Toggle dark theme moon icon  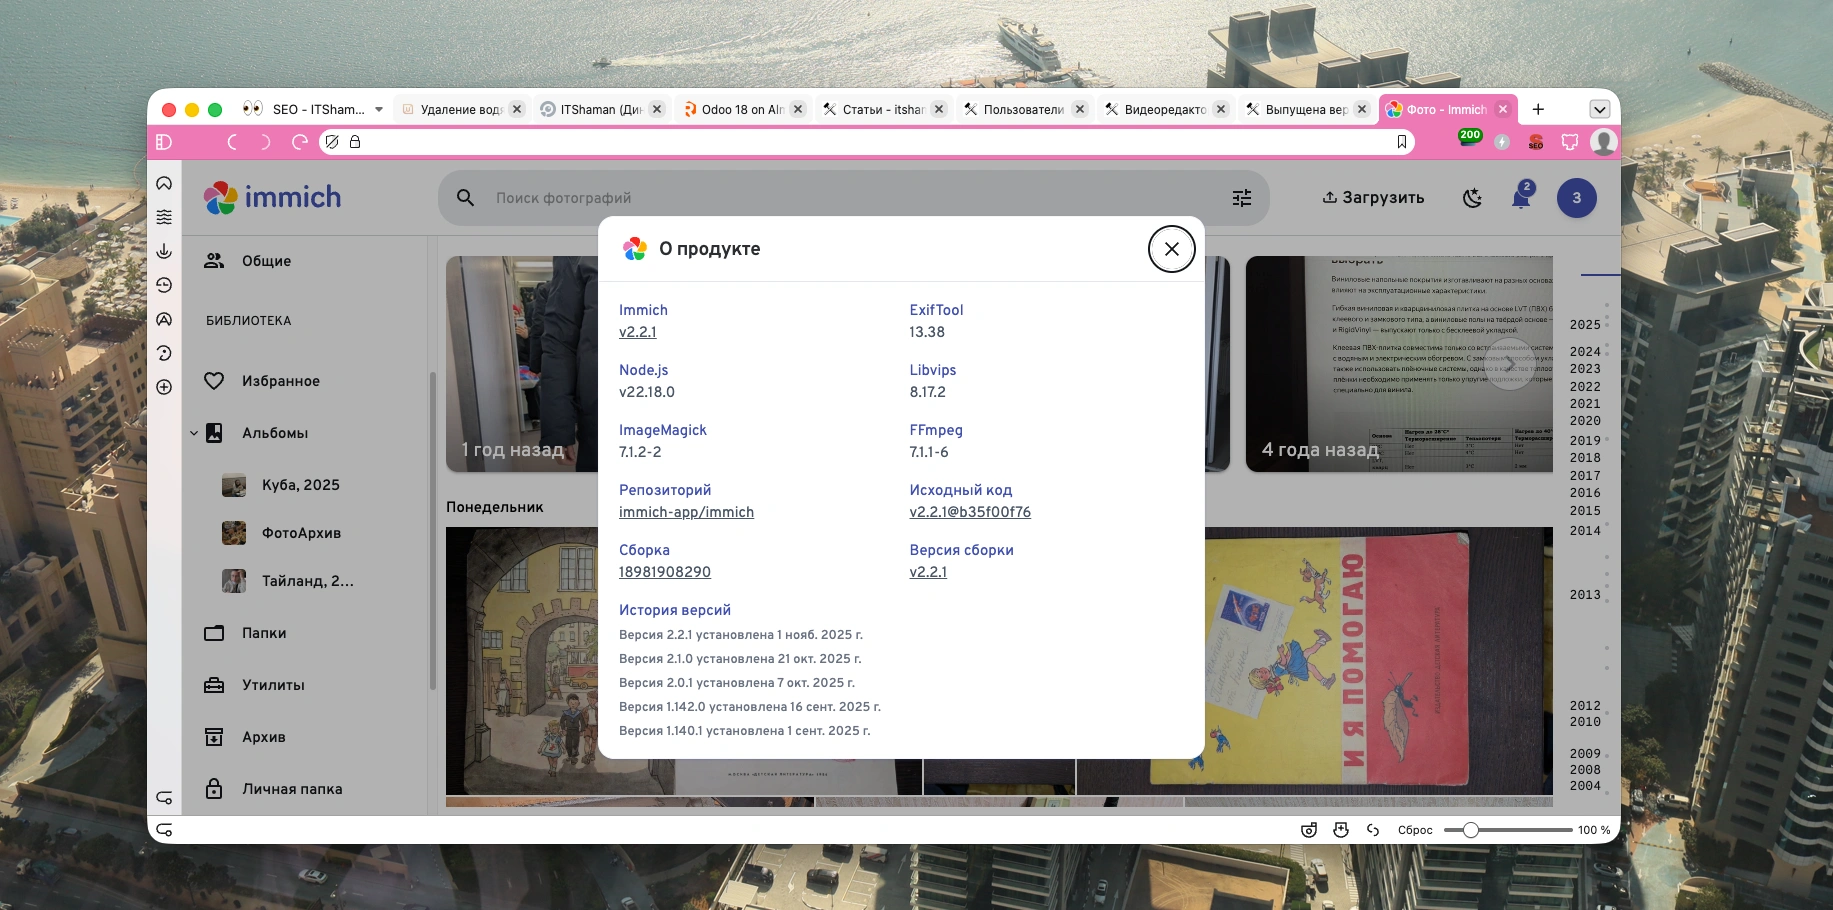click(1472, 198)
